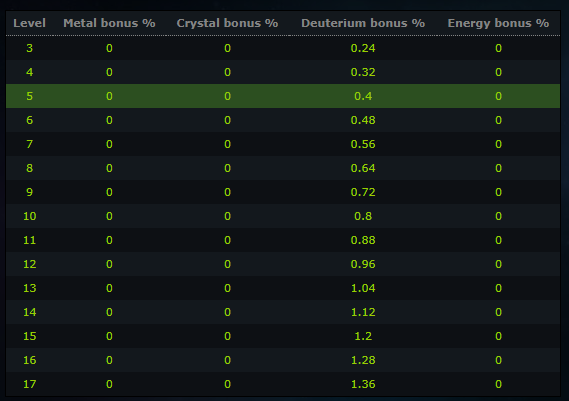Select the level 6 cell
This screenshot has height=401, width=569.
(x=29, y=120)
